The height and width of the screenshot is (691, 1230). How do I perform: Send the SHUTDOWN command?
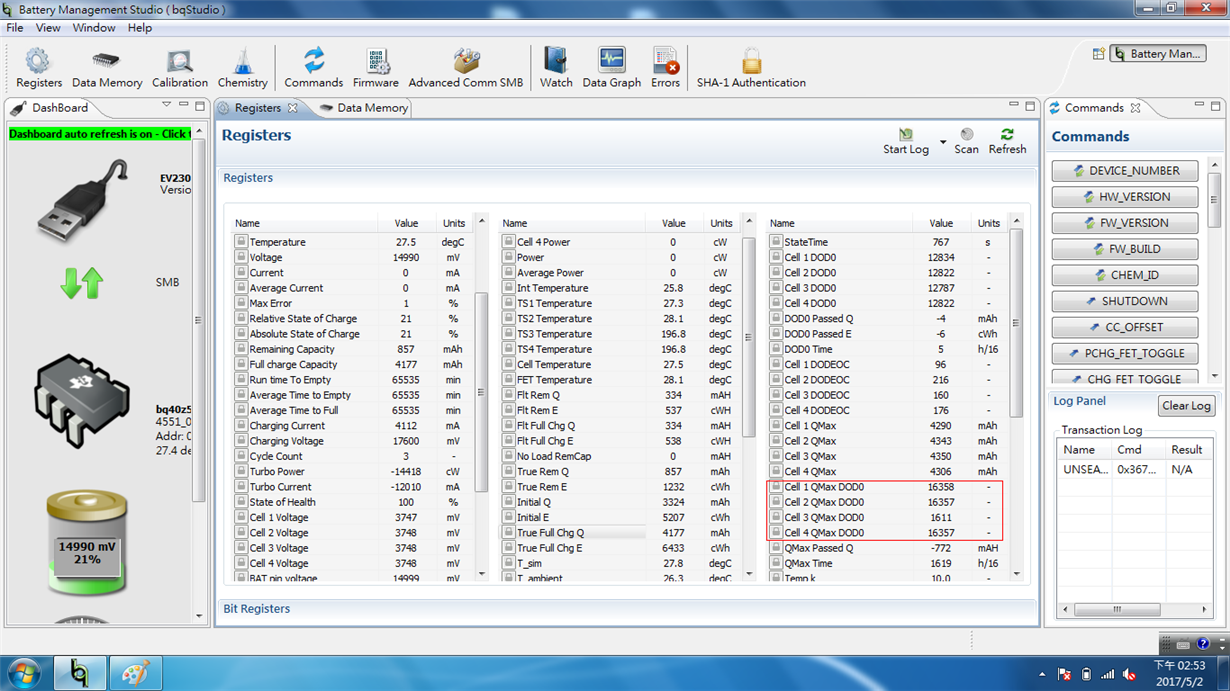1125,301
